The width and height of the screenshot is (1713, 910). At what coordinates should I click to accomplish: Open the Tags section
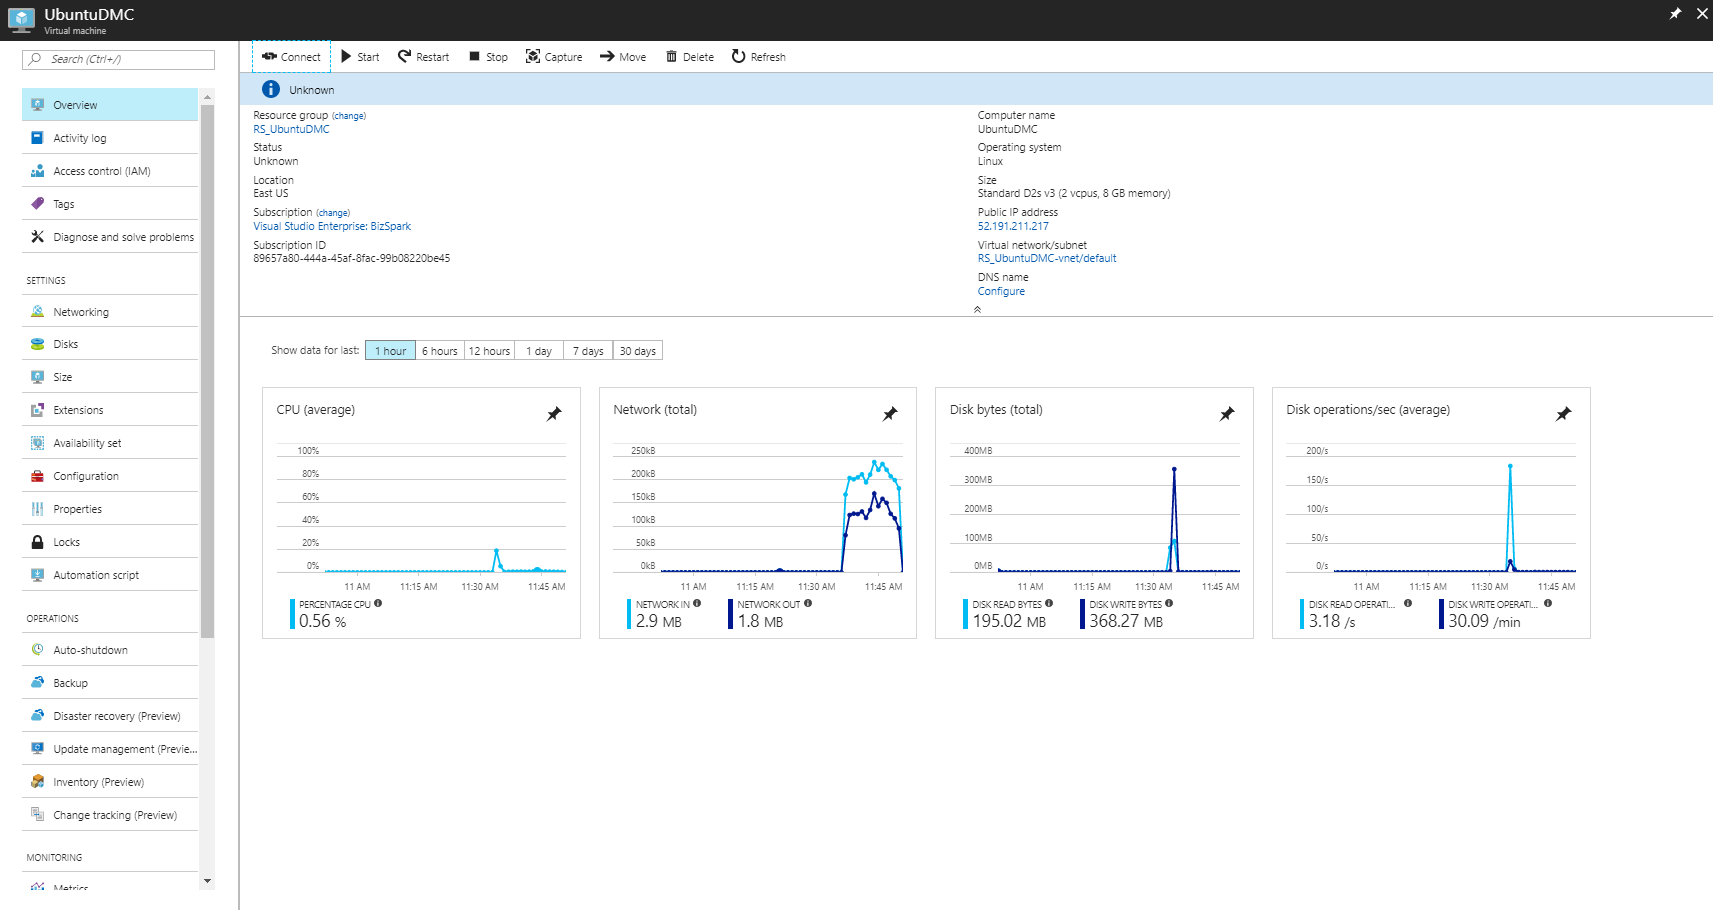tap(110, 204)
